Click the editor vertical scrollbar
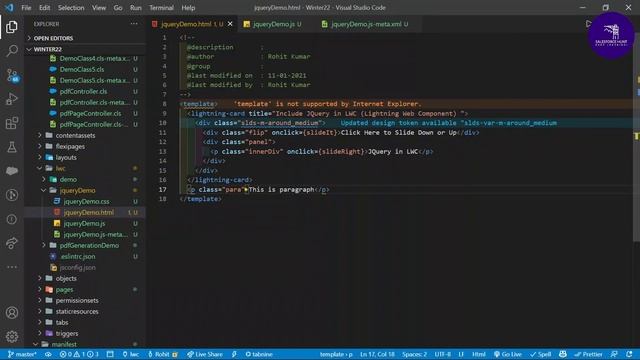Image resolution: width=640 pixels, height=360 pixels. pos(636,137)
